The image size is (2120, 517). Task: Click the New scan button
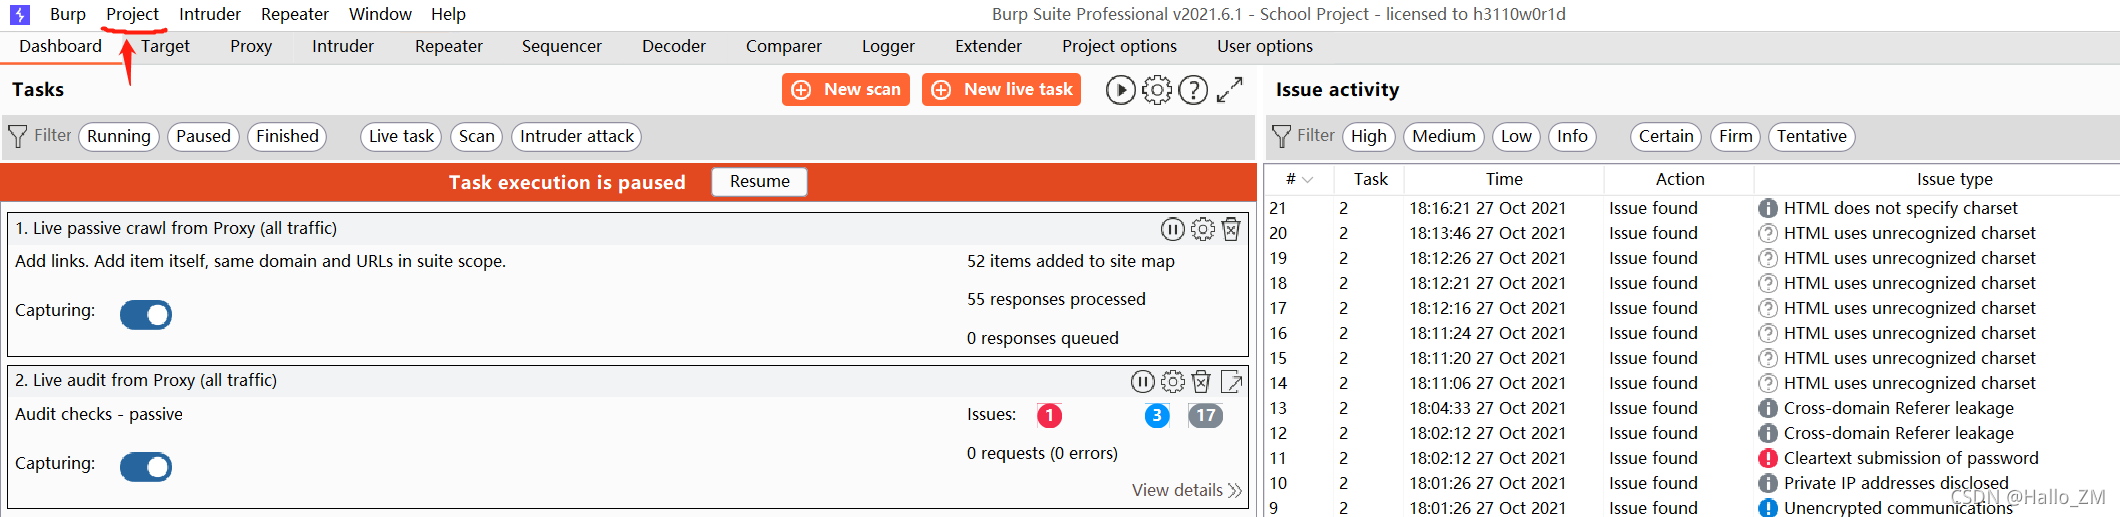(x=846, y=90)
